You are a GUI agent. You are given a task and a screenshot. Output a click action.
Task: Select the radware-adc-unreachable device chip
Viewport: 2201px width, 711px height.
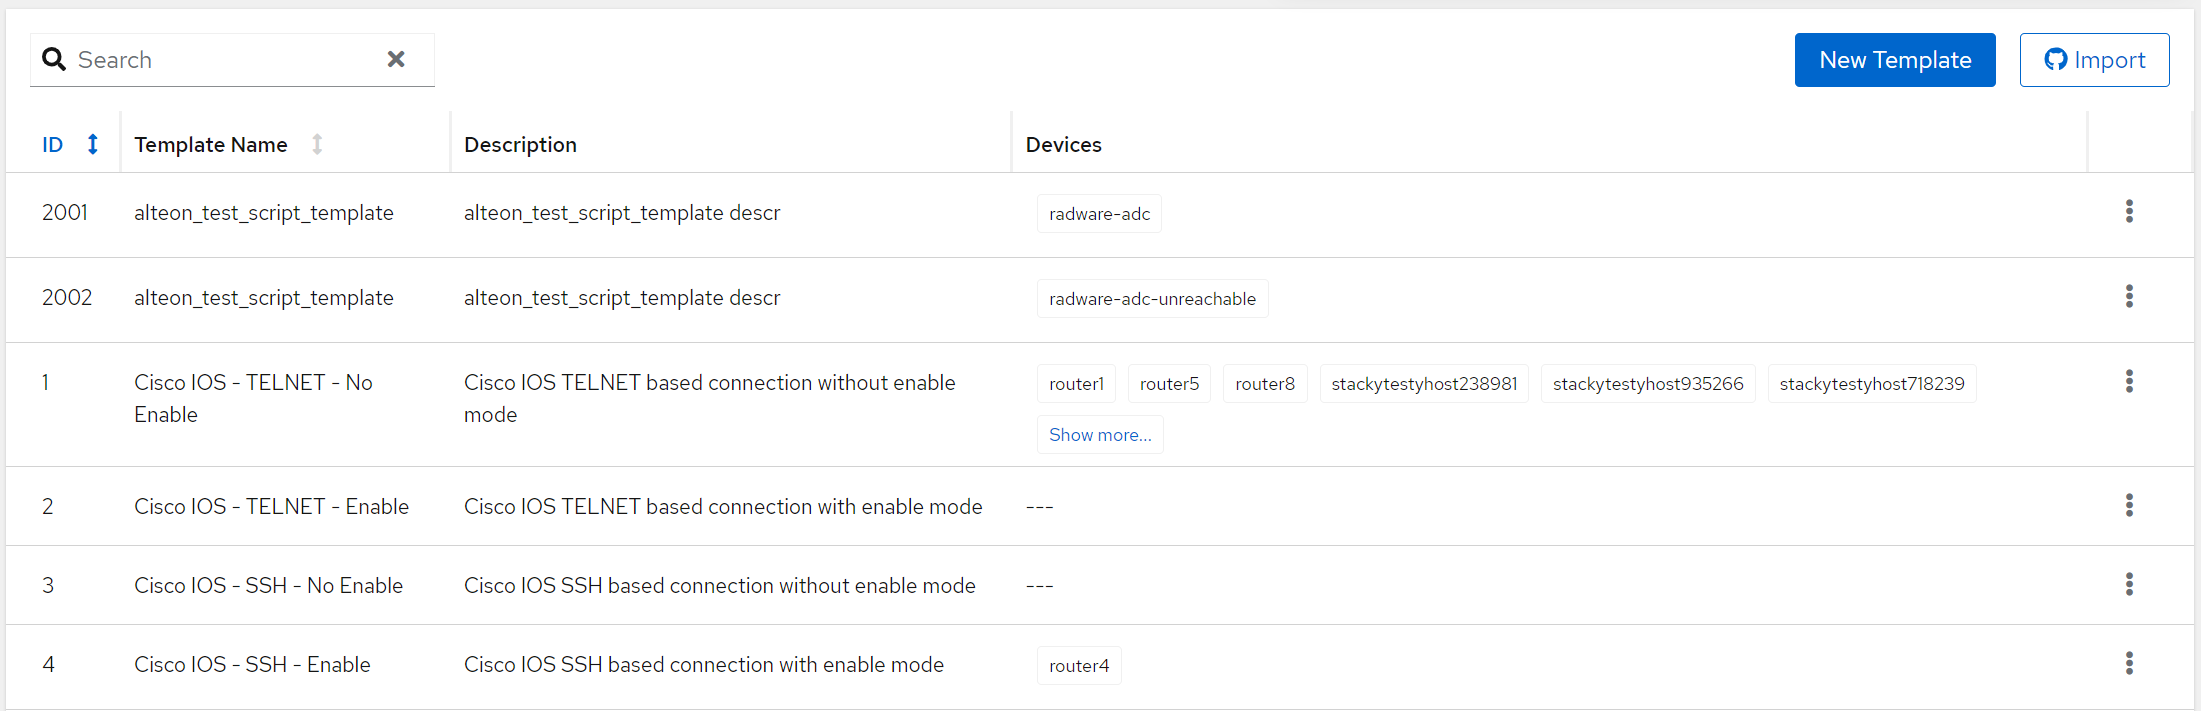[1152, 299]
